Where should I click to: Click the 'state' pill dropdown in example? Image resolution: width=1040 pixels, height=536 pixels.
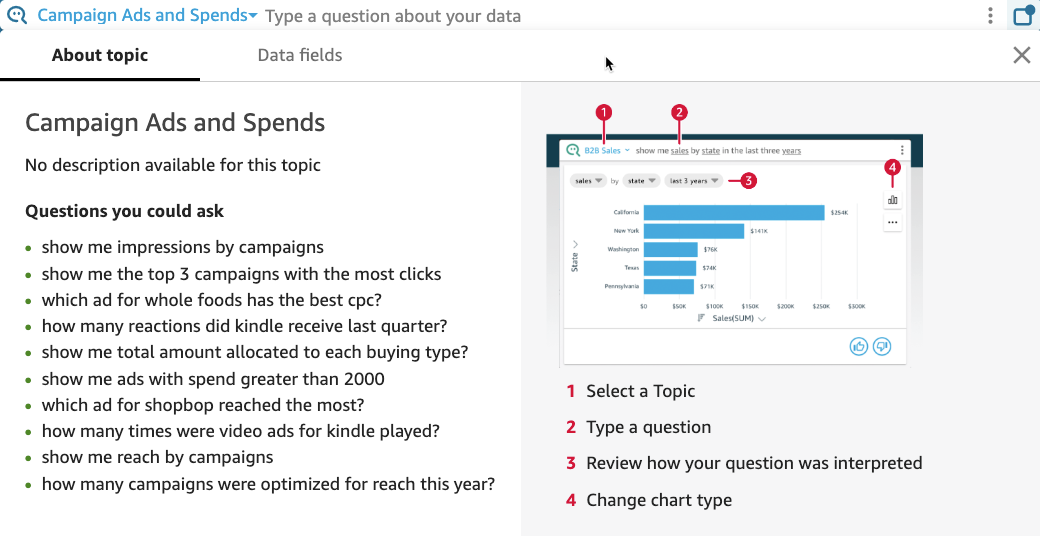(x=642, y=181)
